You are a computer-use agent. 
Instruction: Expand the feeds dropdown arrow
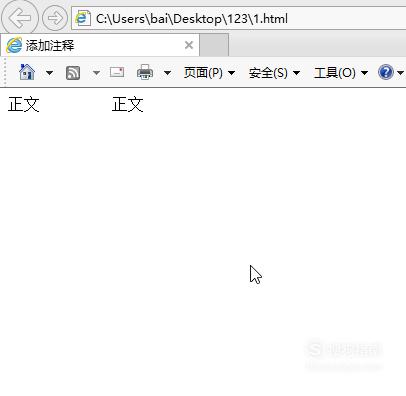tap(96, 72)
